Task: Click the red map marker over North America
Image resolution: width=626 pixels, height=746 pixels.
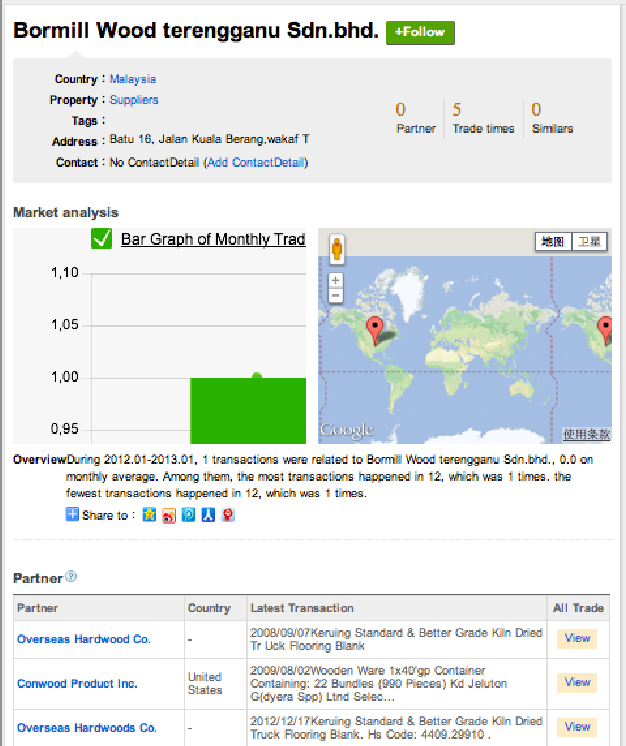Action: pyautogui.click(x=375, y=331)
